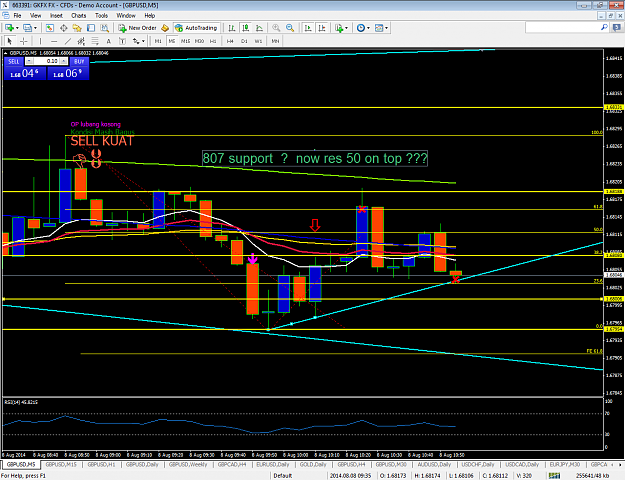Open the Insert menu
This screenshot has width=625, height=480.
point(56,16)
